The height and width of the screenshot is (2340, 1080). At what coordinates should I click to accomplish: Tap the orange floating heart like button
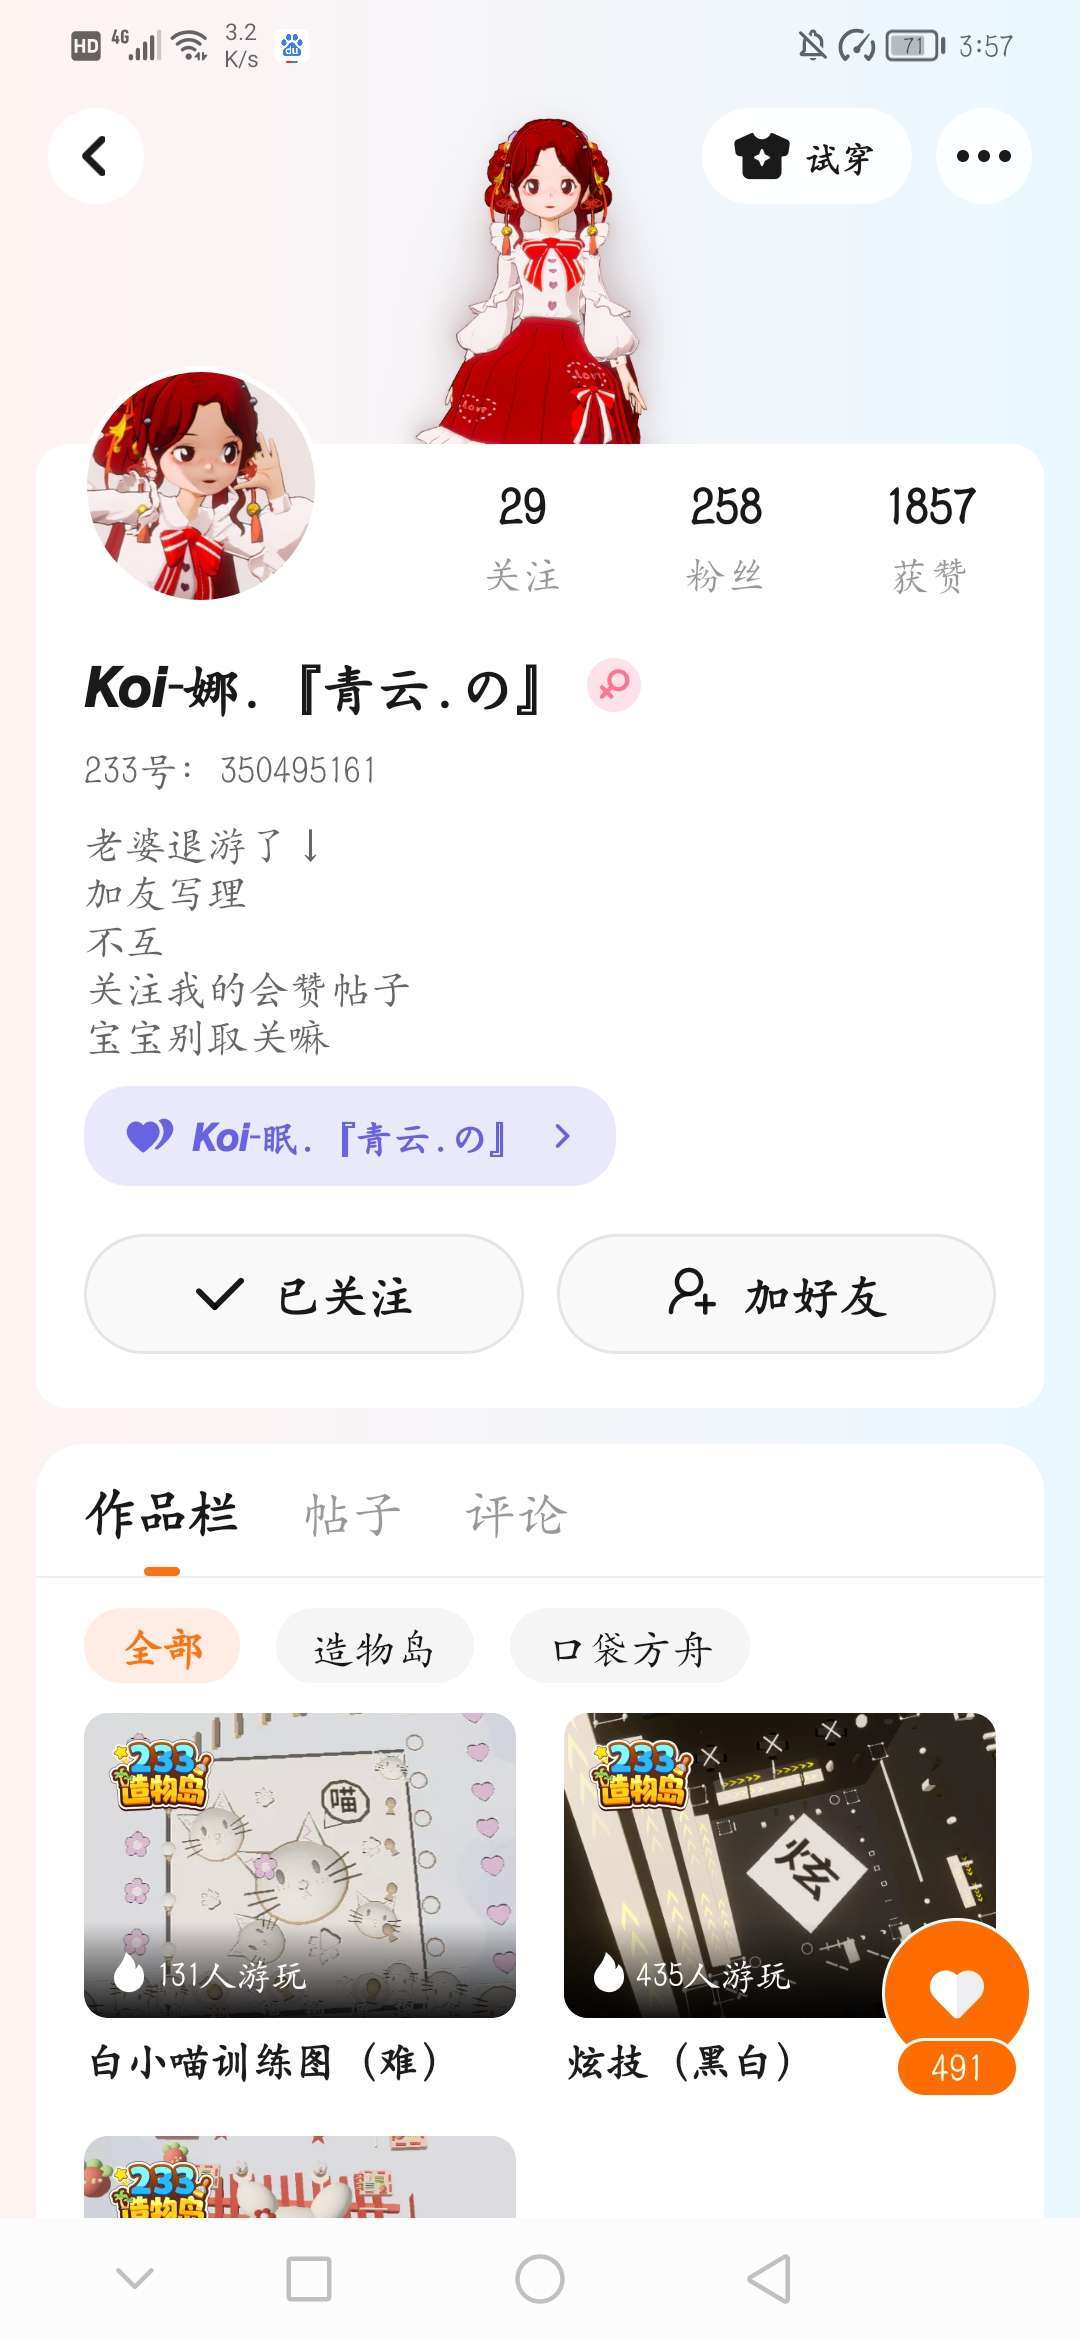[956, 1992]
